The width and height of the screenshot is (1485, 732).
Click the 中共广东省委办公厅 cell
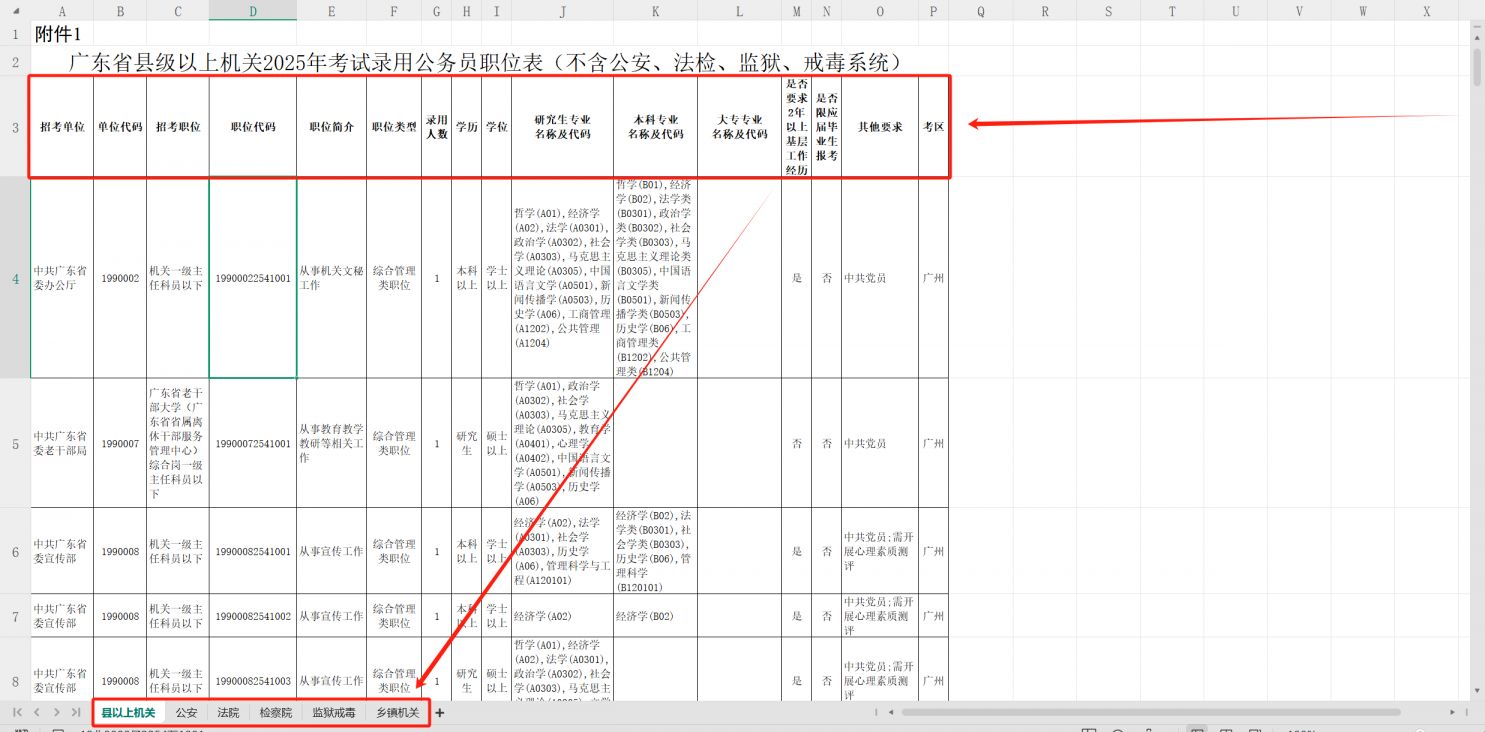click(x=62, y=278)
